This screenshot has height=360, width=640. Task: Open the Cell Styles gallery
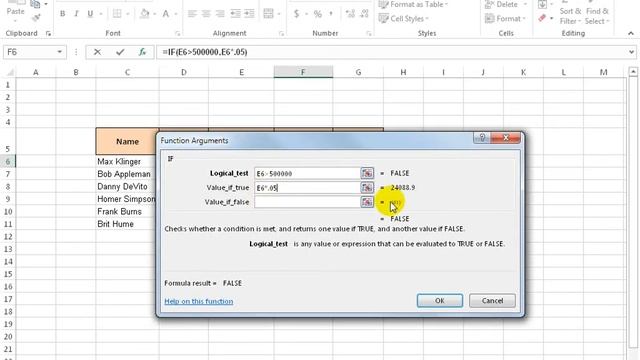point(404,18)
